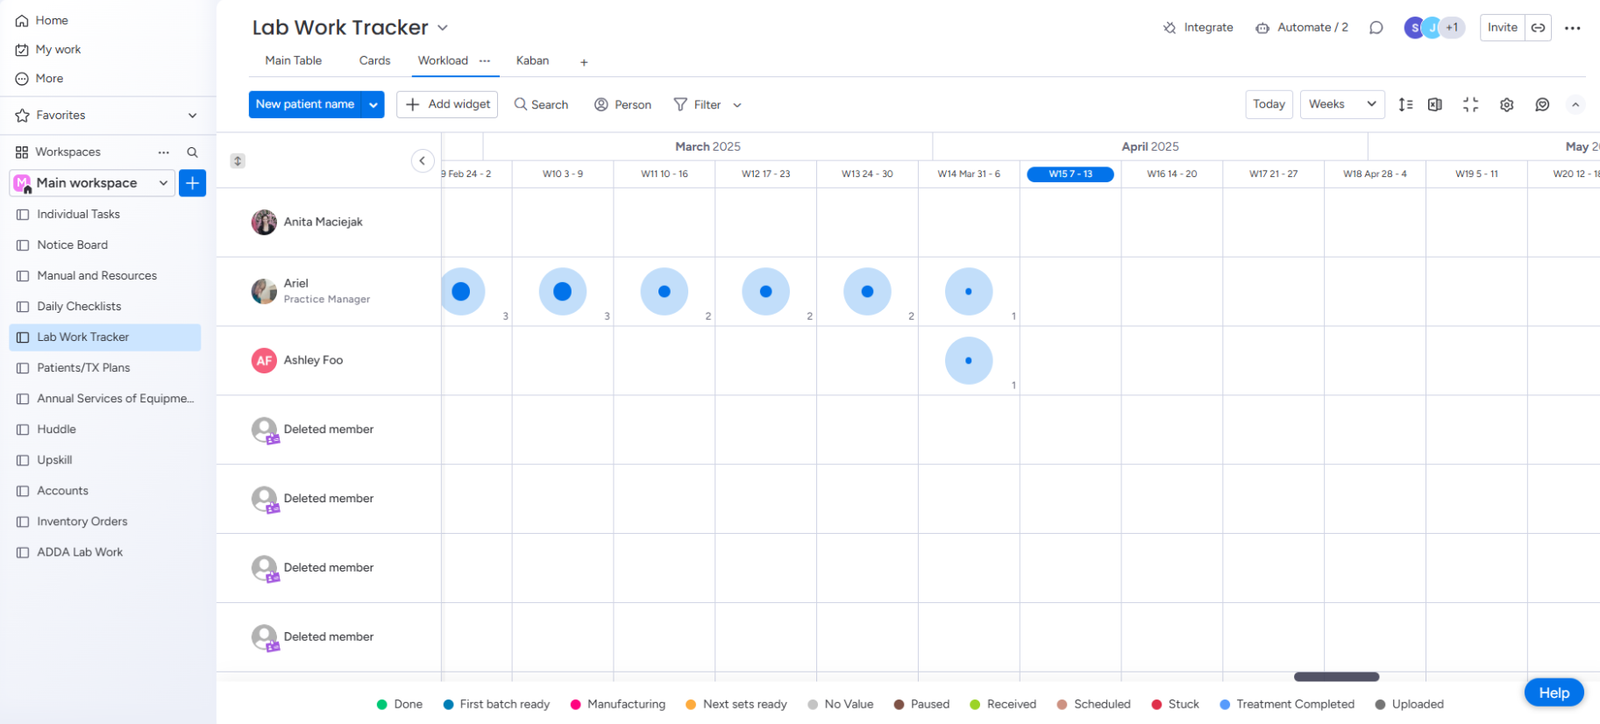Expand New patient name dropdown arrow

373,105
